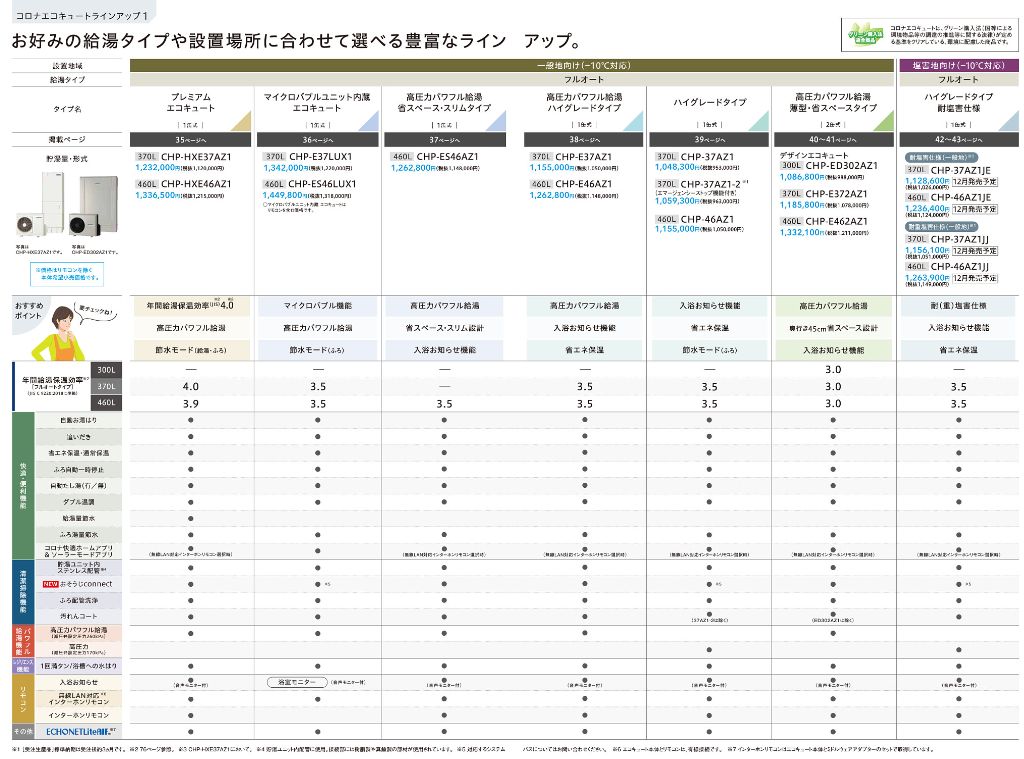This screenshot has width=1024, height=759.
Task: Click the green 快適・便利機能 category bar
Action: tap(23, 485)
